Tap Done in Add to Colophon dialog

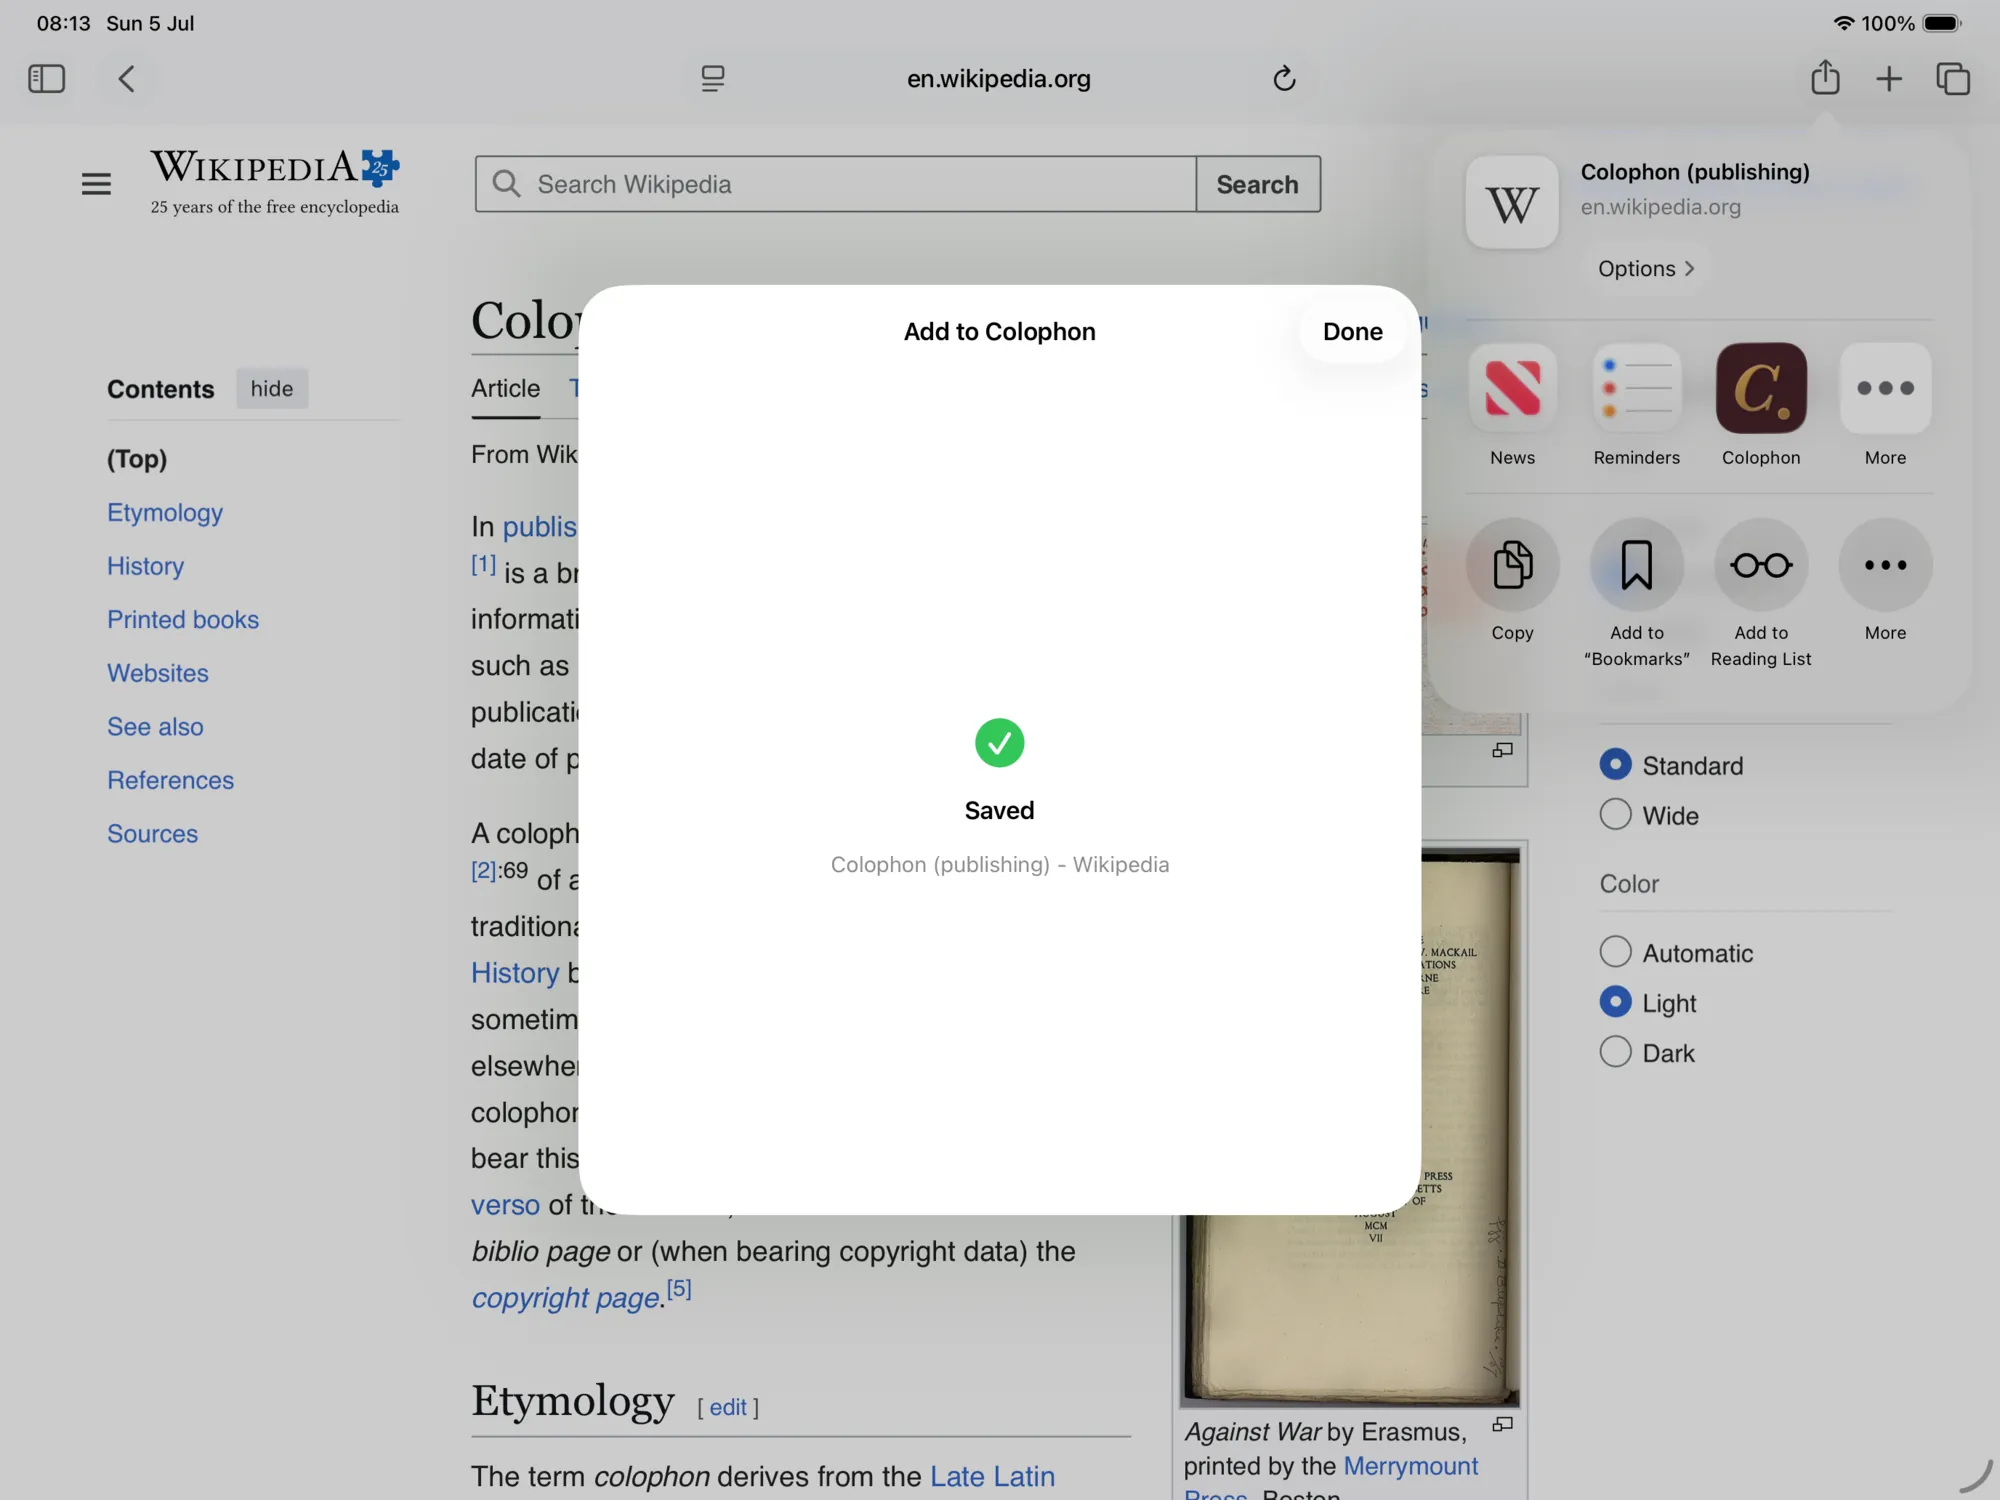(x=1352, y=331)
